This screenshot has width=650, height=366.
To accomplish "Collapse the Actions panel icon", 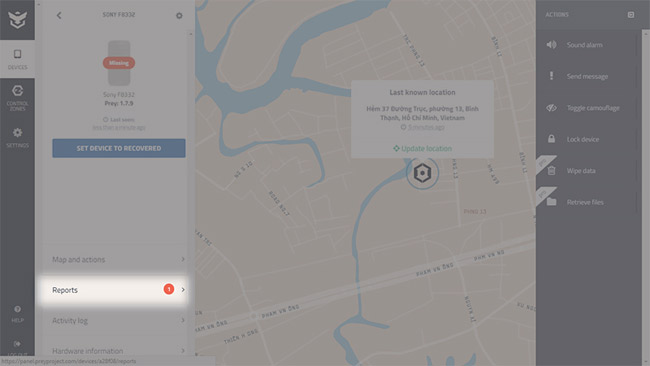I will [631, 15].
